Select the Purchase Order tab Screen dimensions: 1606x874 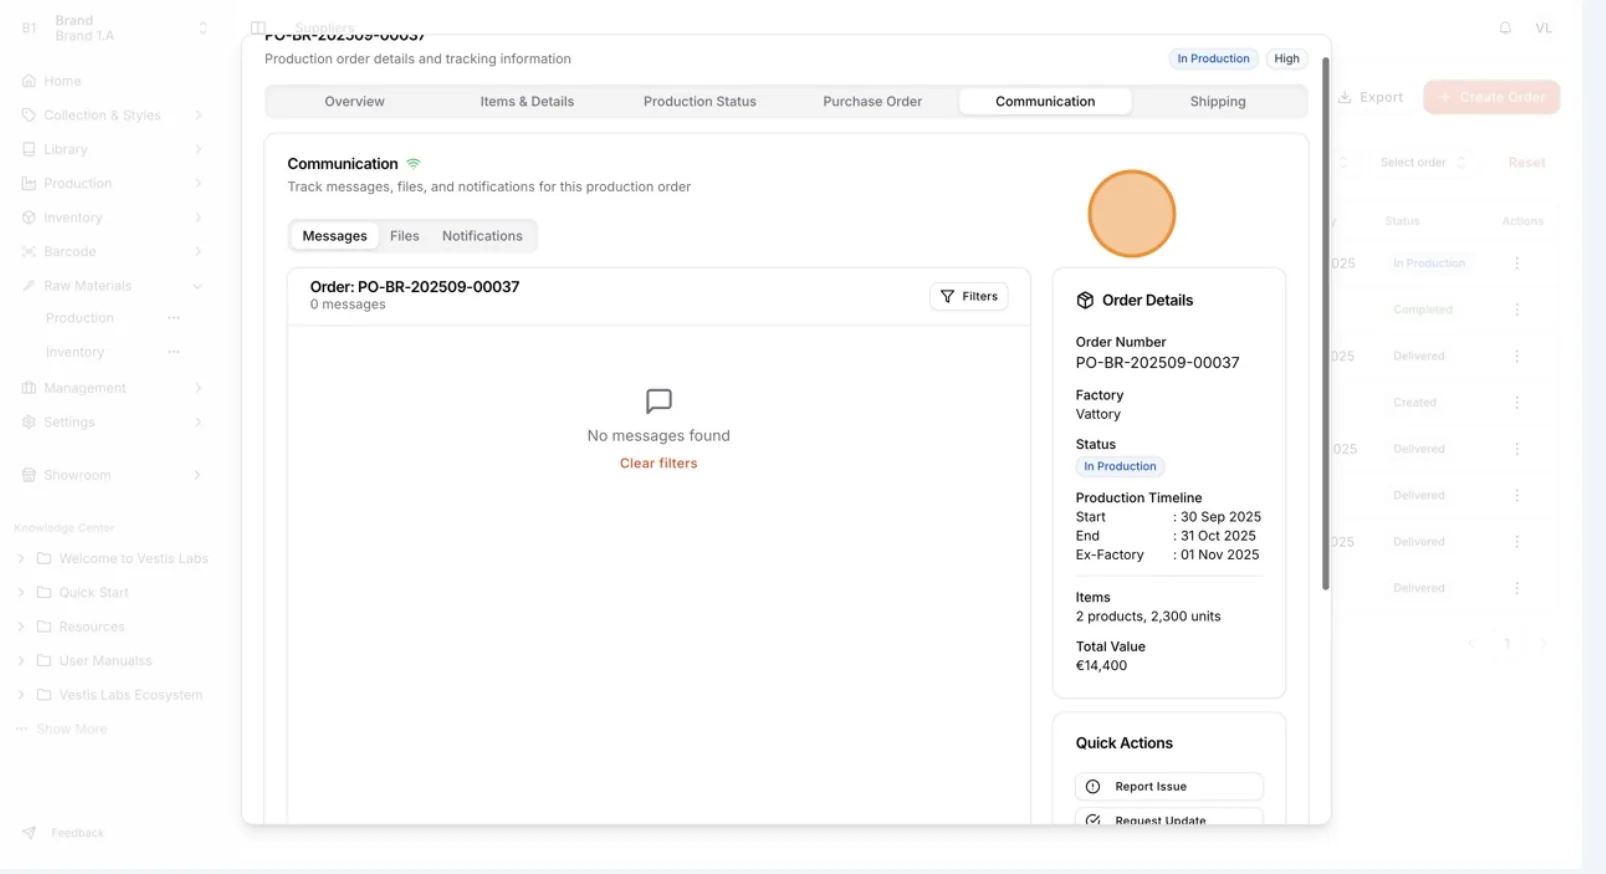[872, 101]
